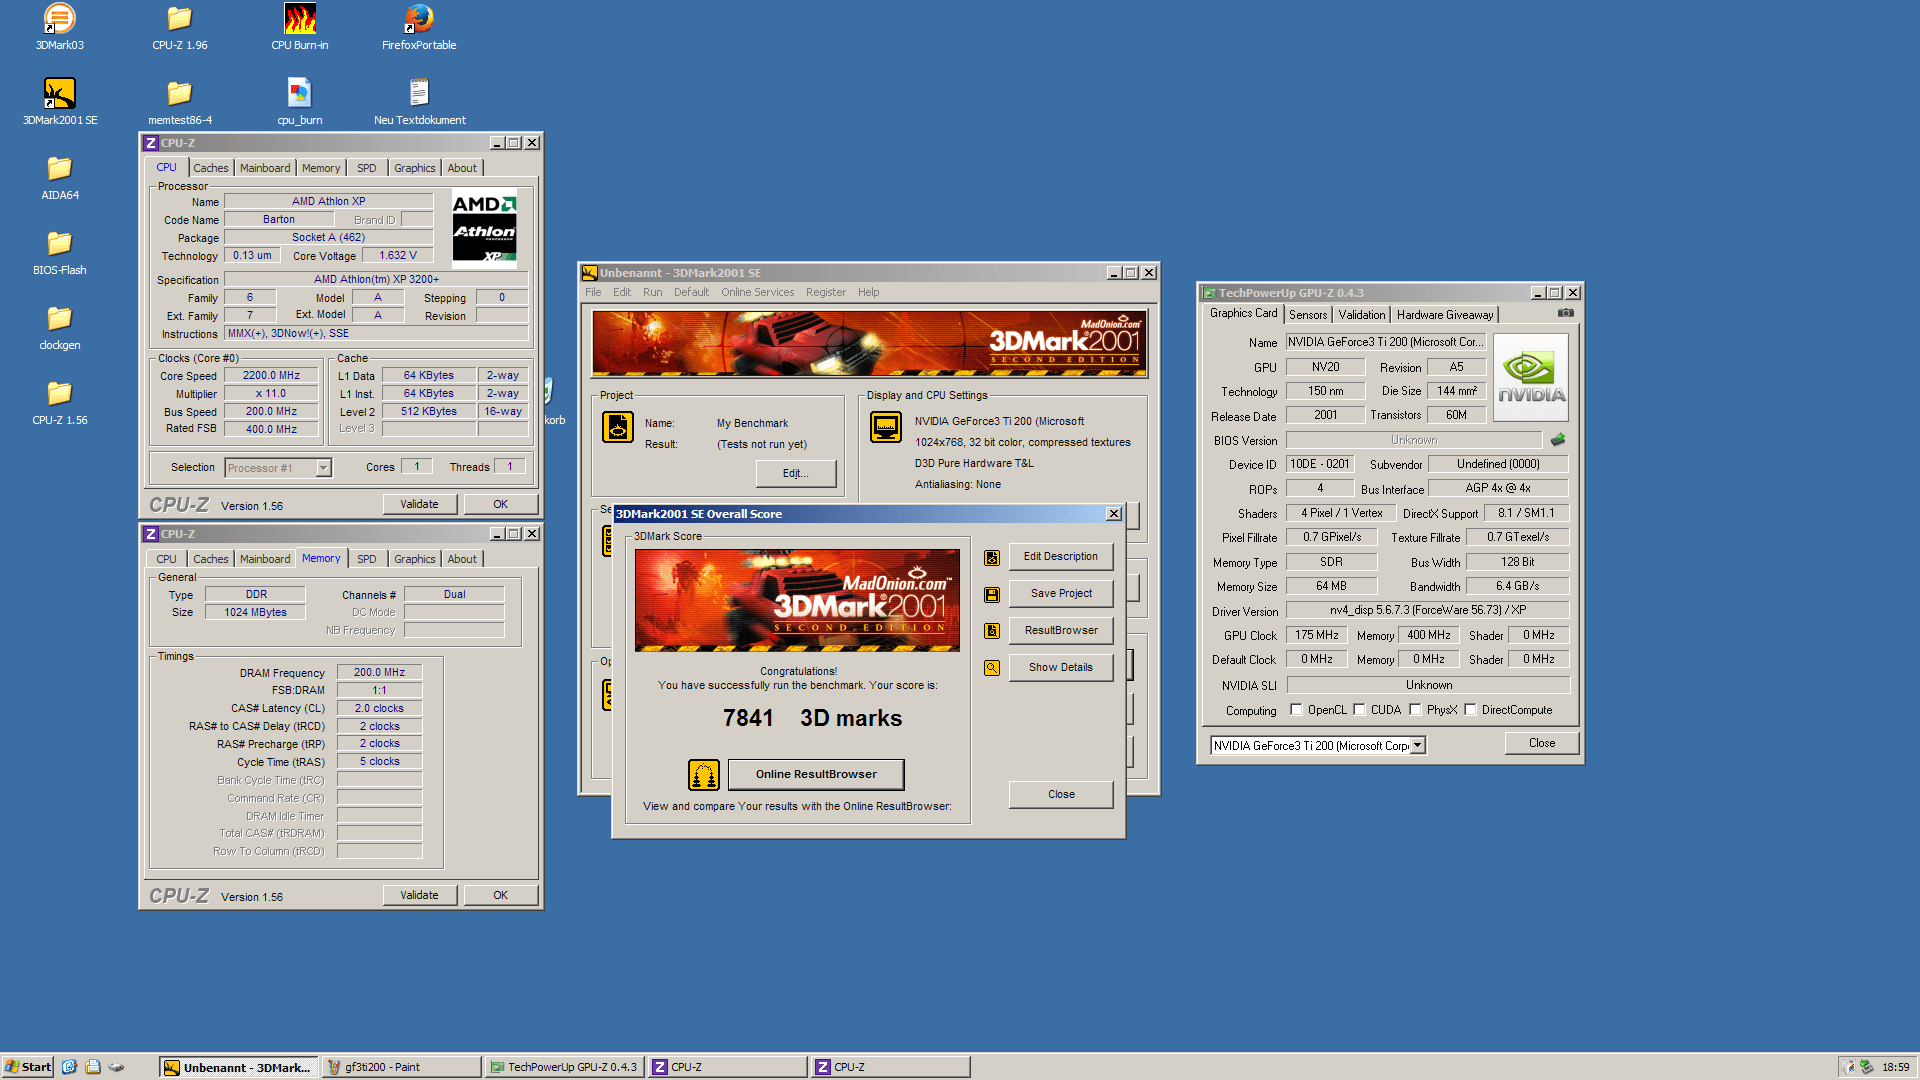Expand the graphics card selector dropdown in GPU-Z

click(x=1417, y=746)
